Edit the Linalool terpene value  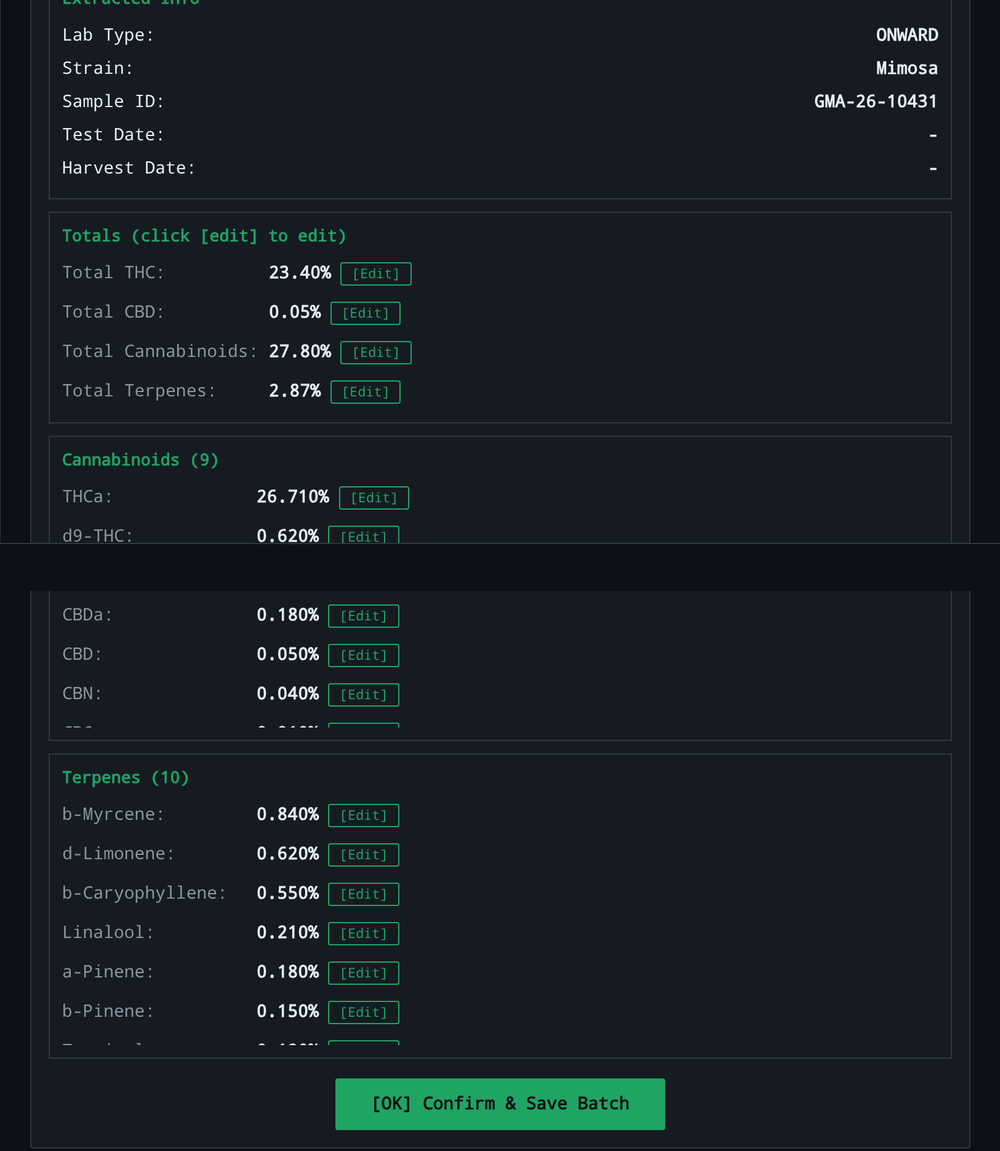[x=363, y=934]
